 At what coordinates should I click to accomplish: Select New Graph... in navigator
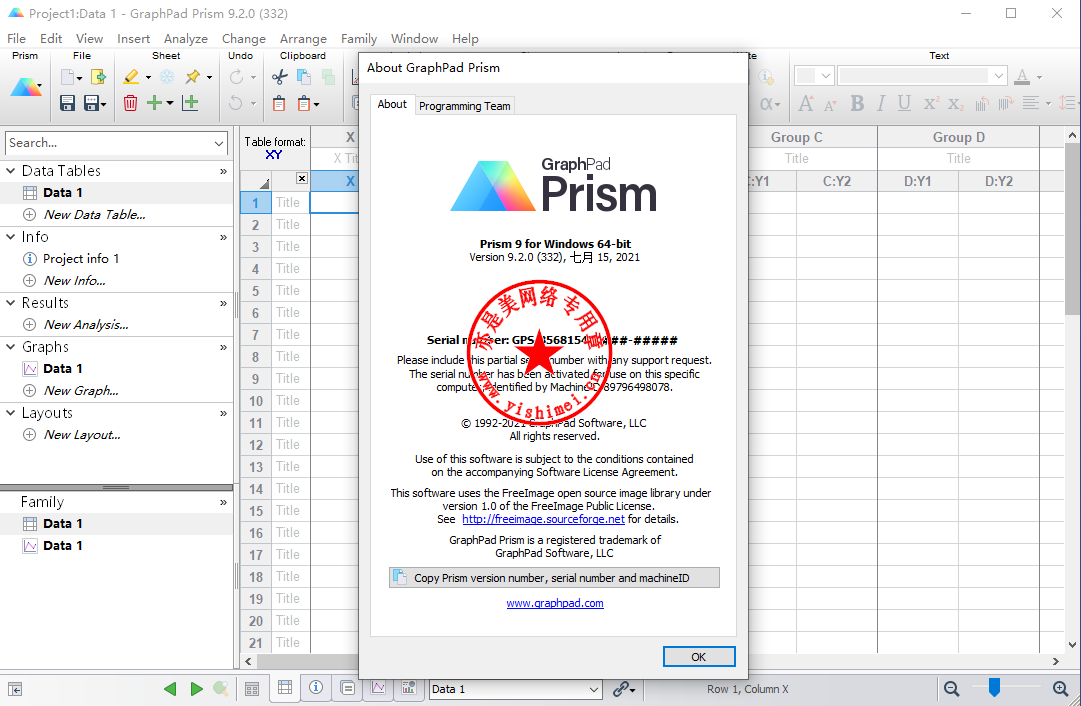(x=81, y=391)
